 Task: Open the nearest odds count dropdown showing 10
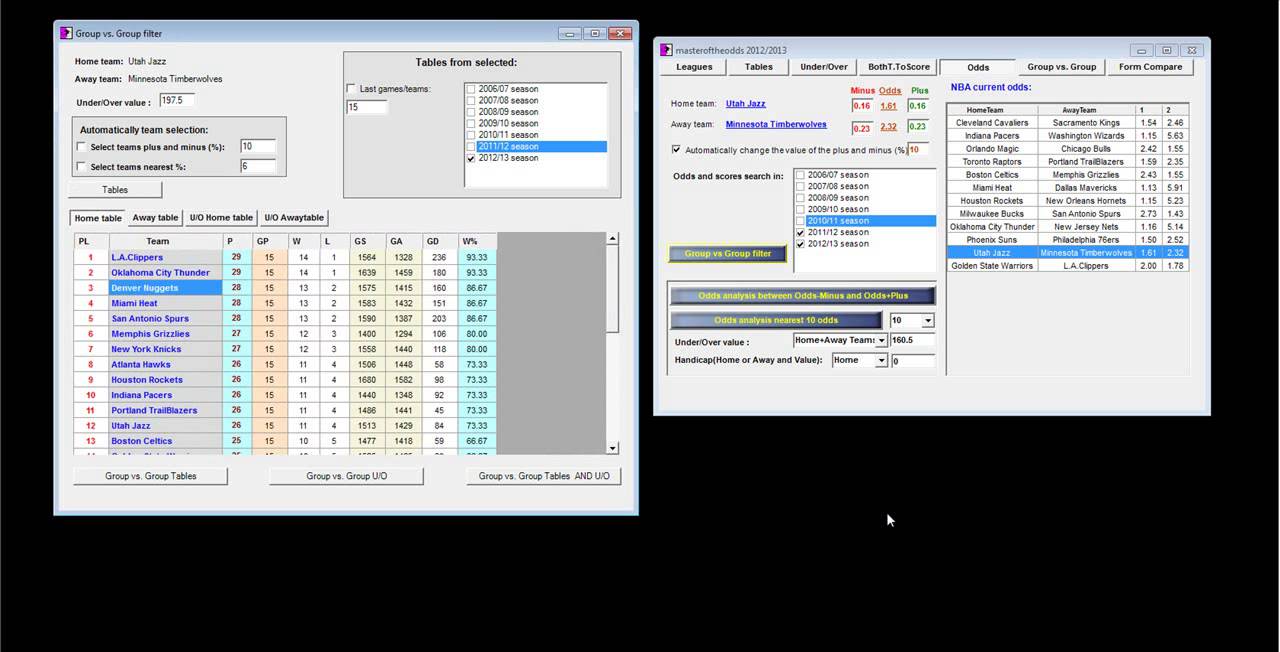[928, 321]
